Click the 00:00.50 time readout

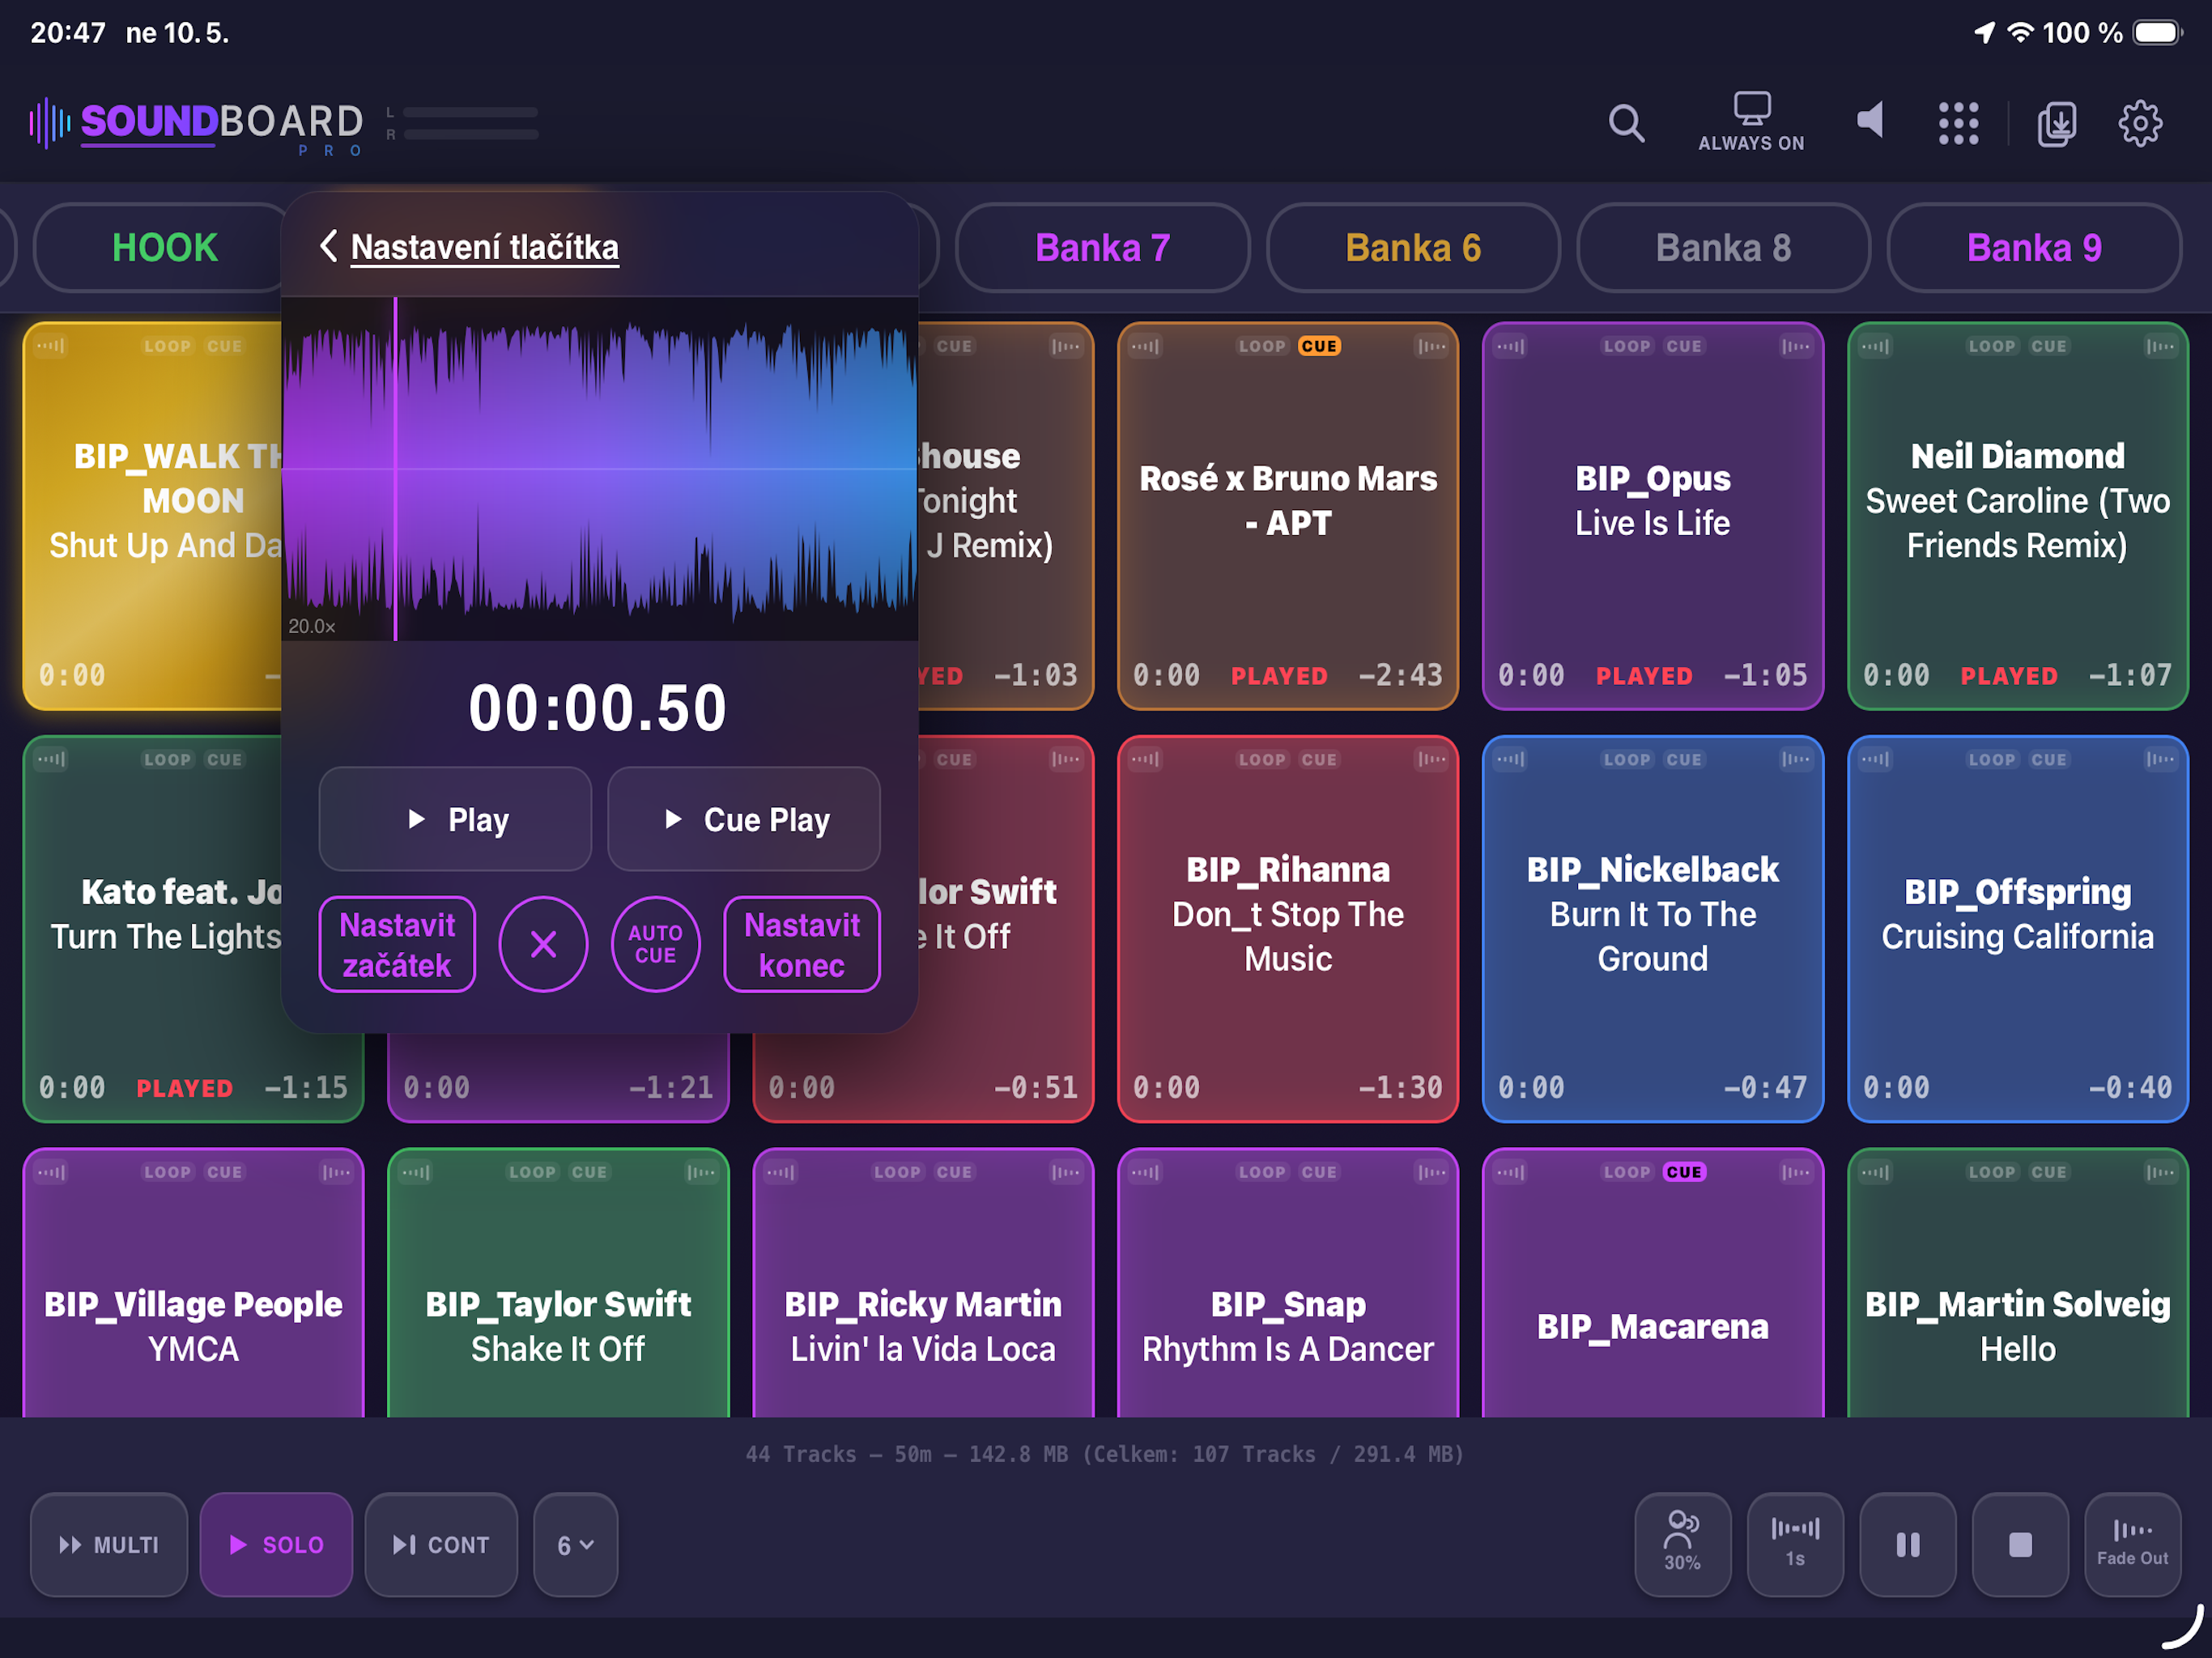tap(598, 708)
